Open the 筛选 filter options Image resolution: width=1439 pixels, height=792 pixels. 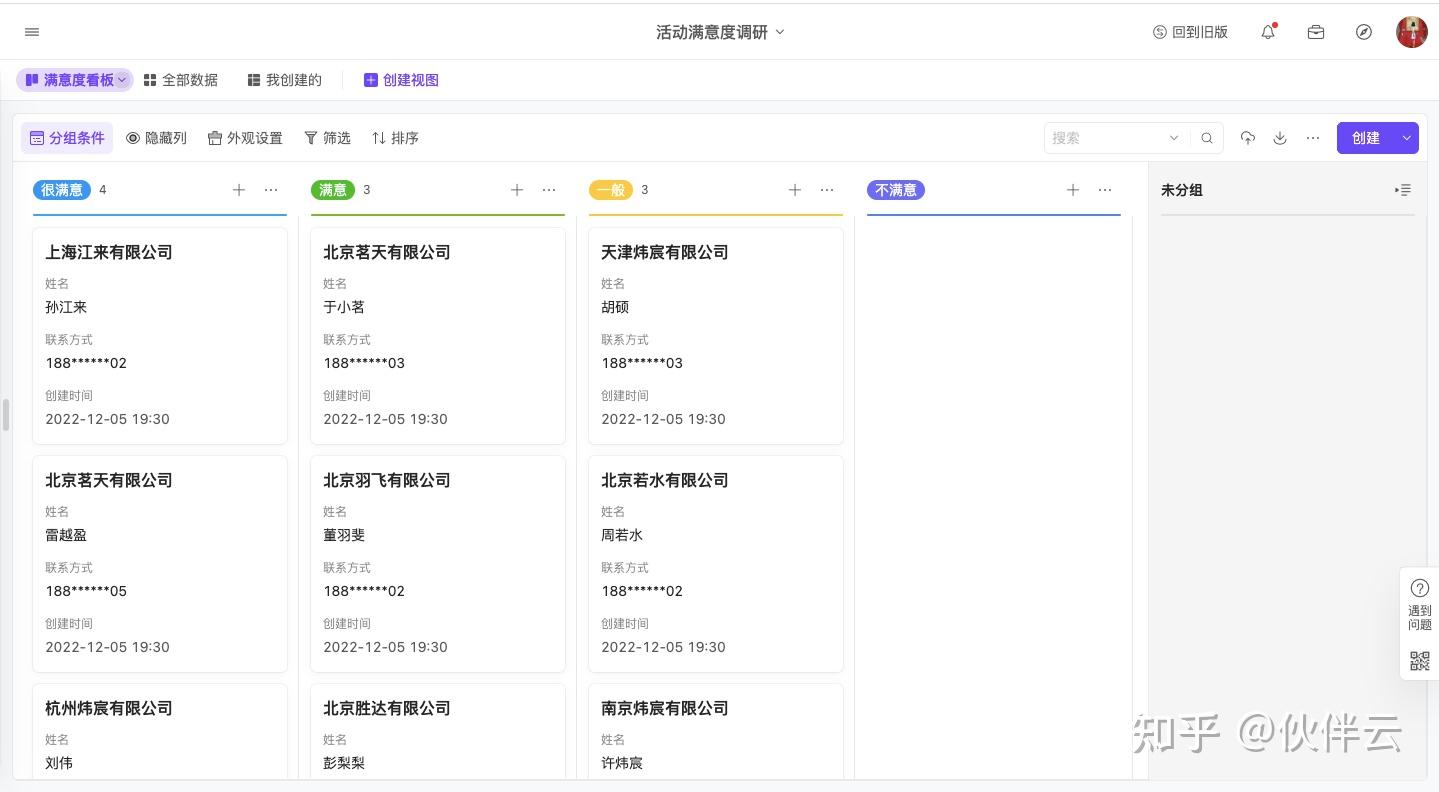pos(327,138)
